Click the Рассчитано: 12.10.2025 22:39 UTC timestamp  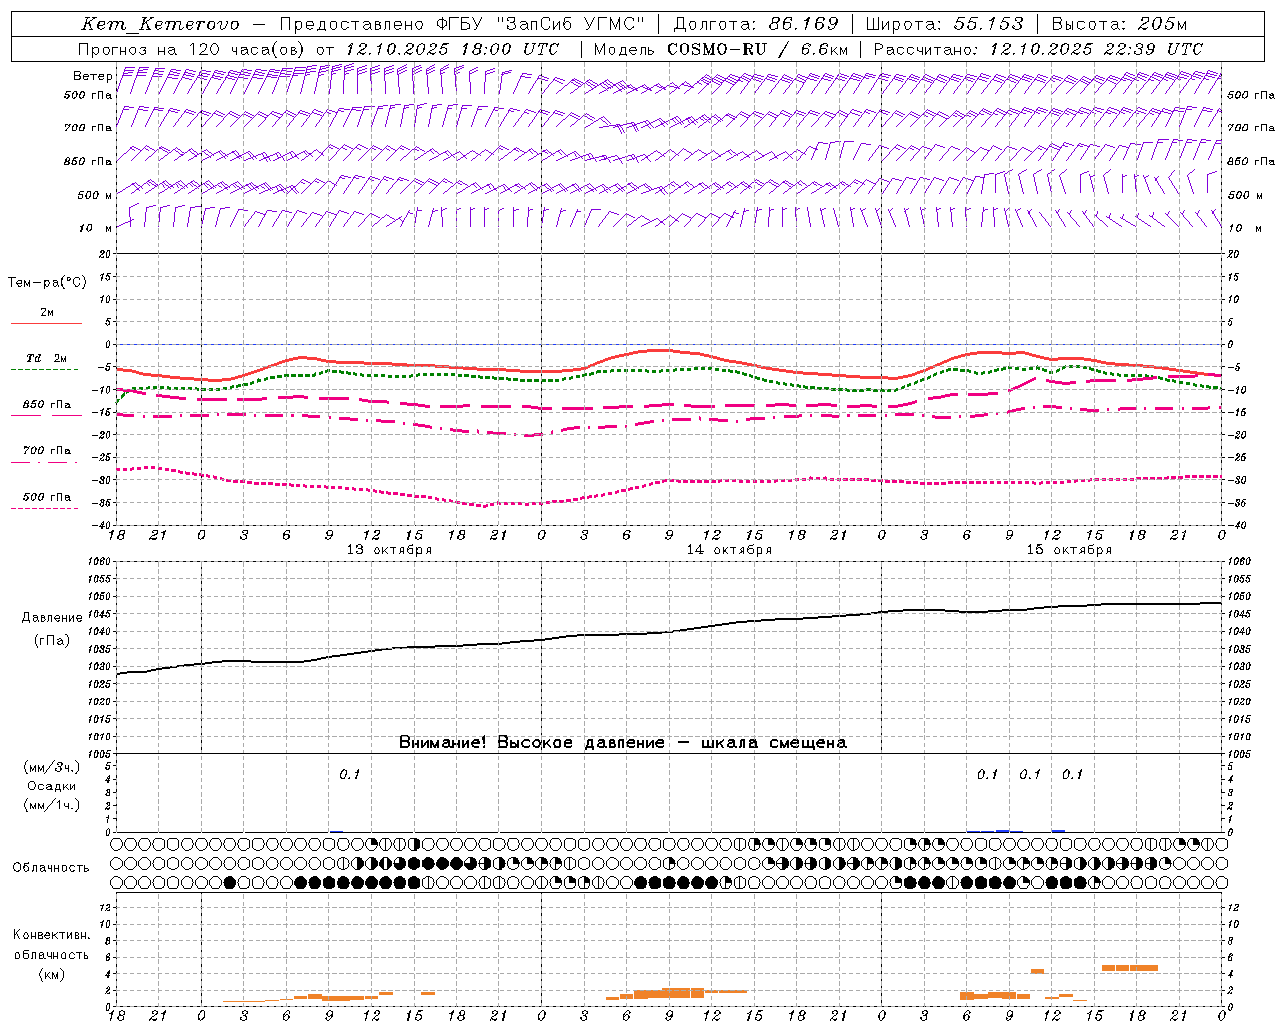[x=1038, y=49]
